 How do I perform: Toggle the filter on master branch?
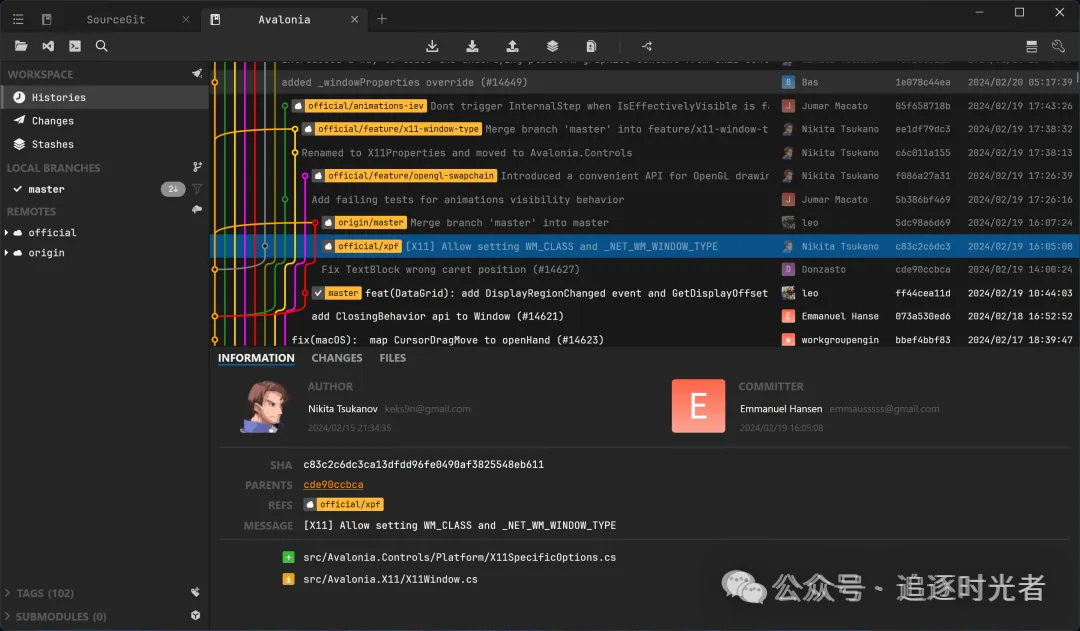[197, 189]
